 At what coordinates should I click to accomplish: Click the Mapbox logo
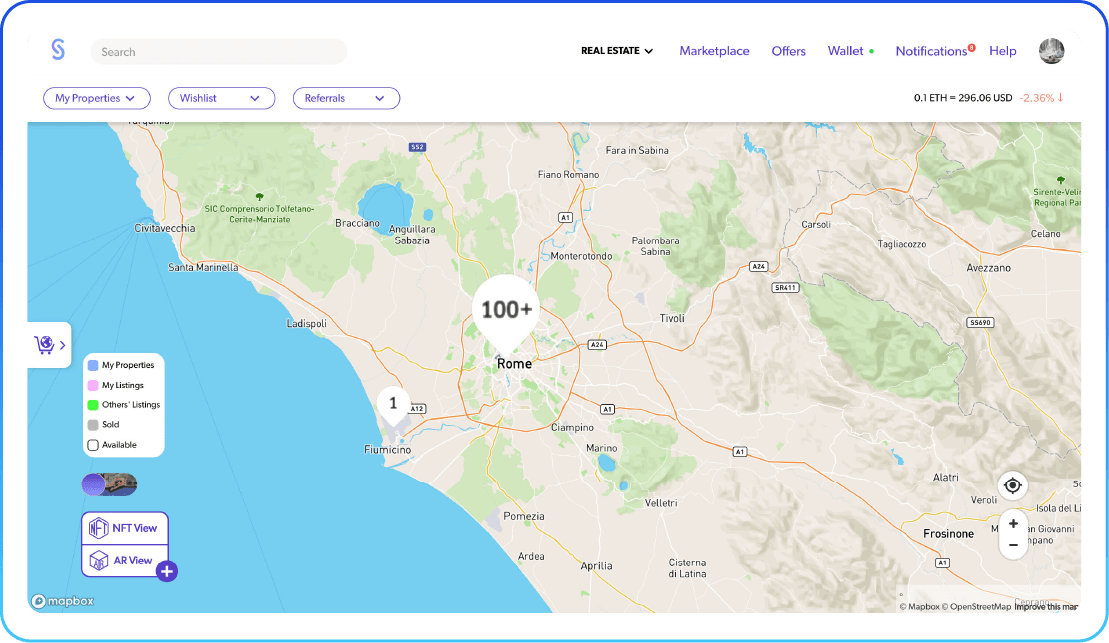pyautogui.click(x=62, y=601)
